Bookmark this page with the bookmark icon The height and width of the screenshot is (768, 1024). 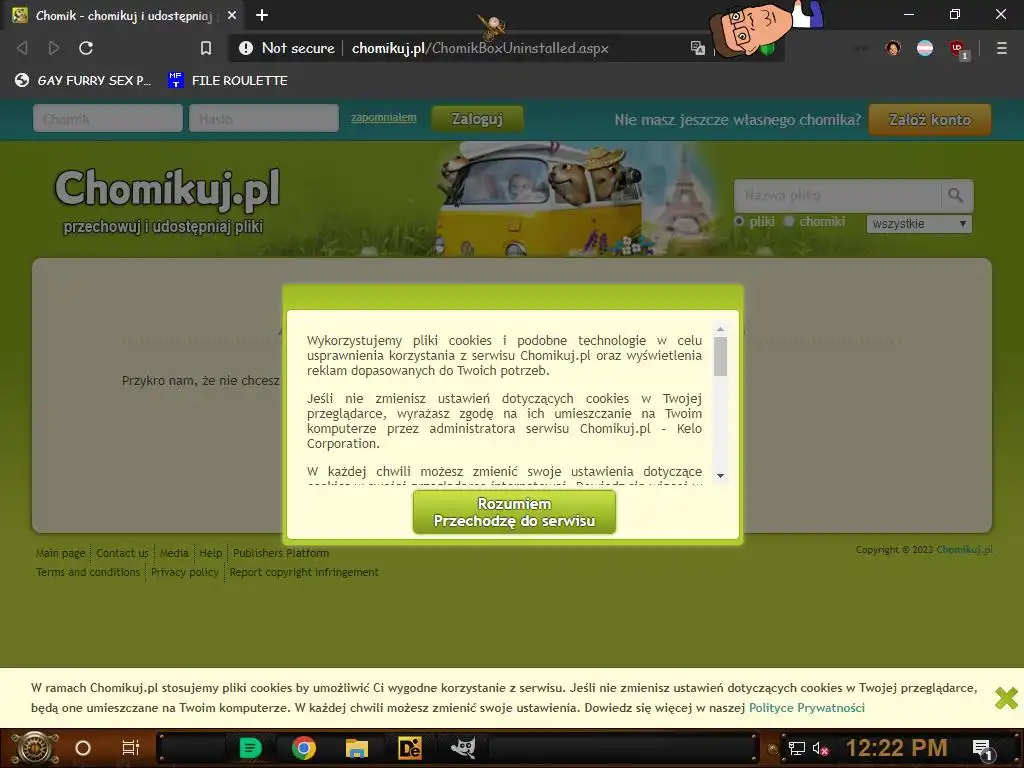tap(206, 48)
